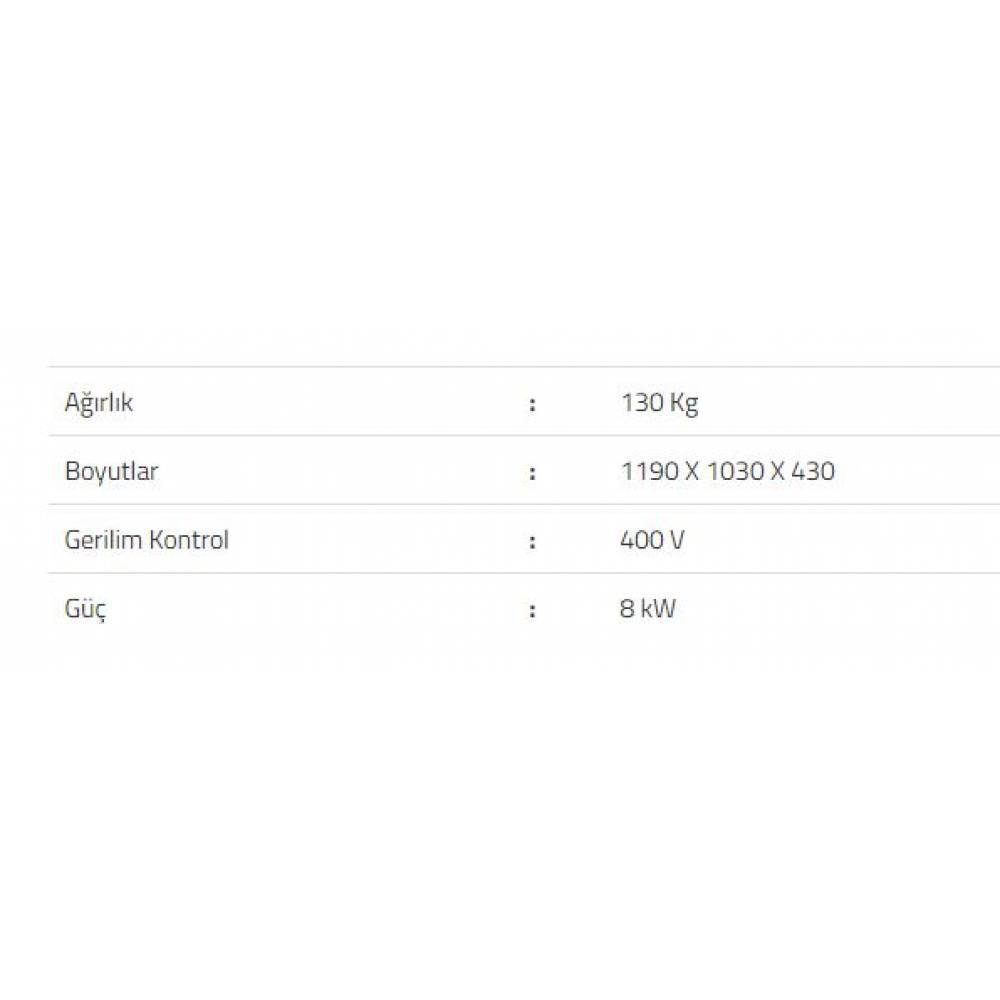This screenshot has width=1000, height=1000.
Task: Click the colon in the Güç row
Action: click(533, 611)
